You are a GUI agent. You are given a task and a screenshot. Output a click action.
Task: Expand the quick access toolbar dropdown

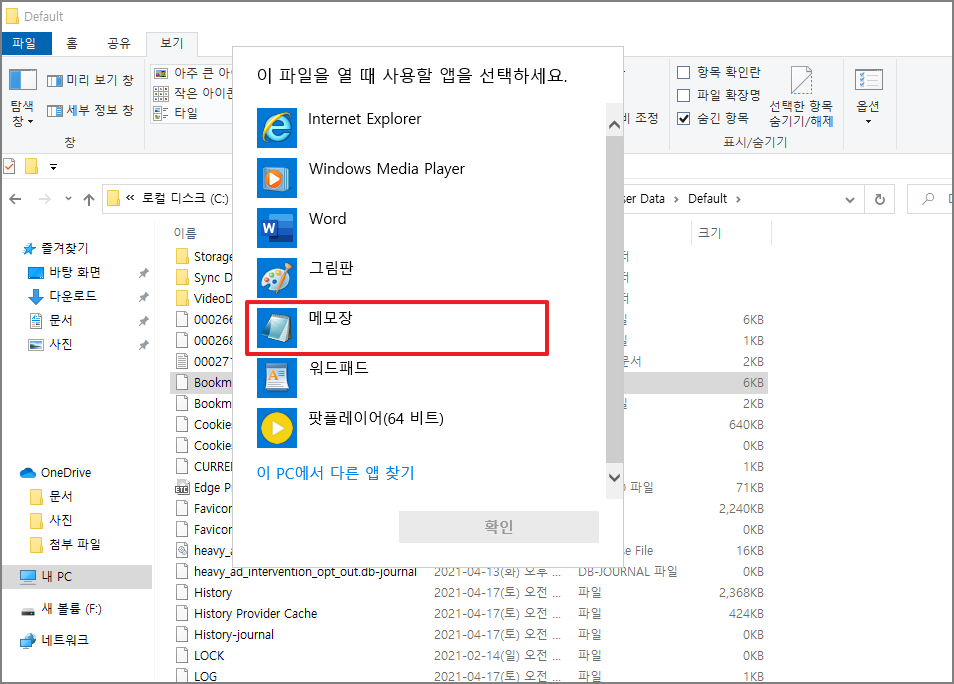pyautogui.click(x=54, y=167)
